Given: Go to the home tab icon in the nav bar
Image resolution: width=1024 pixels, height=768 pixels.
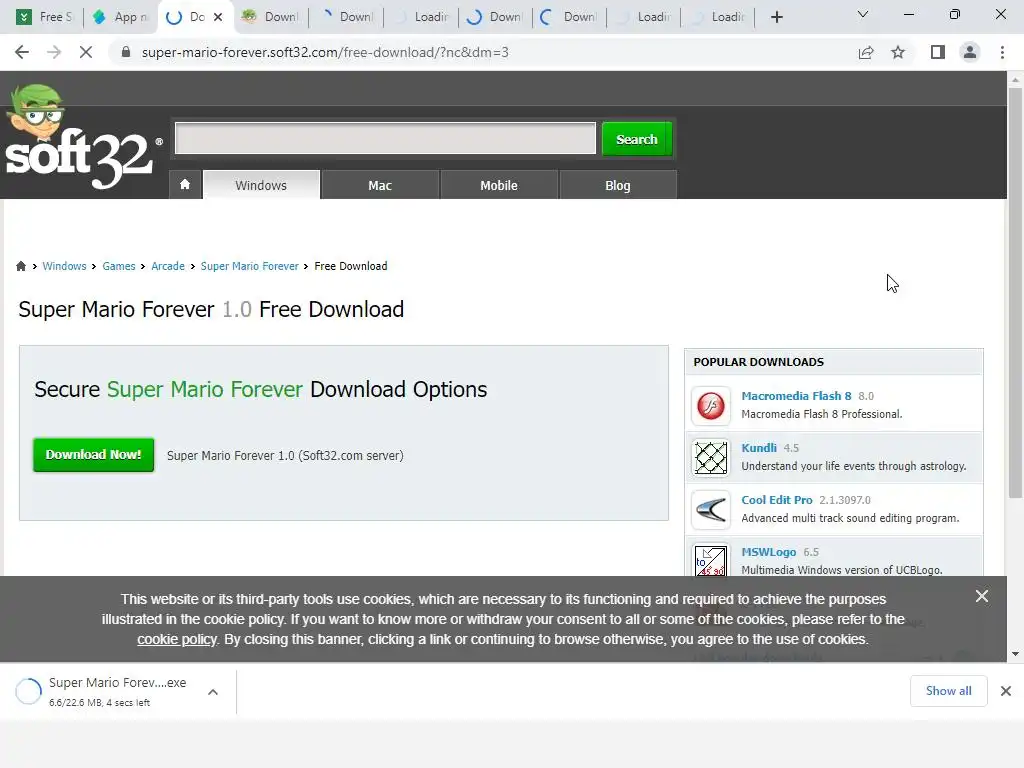Looking at the screenshot, I should tap(185, 185).
